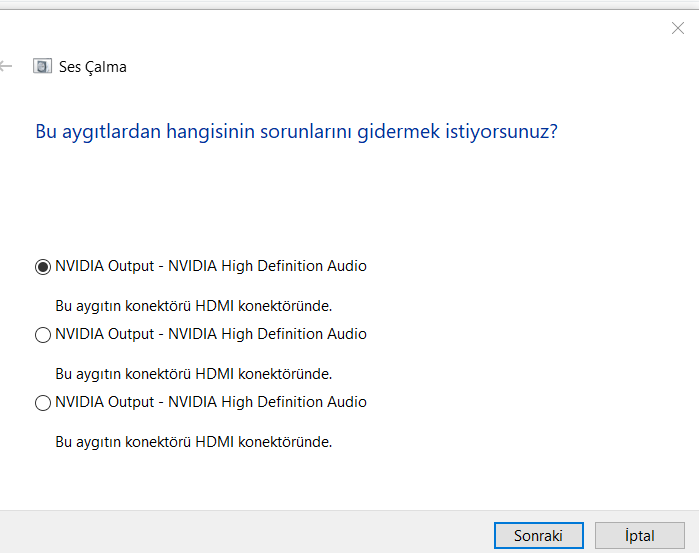Viewport: 699px width, 553px height.
Task: Click the Ses Çalma troubleshooter icon
Action: [42, 67]
